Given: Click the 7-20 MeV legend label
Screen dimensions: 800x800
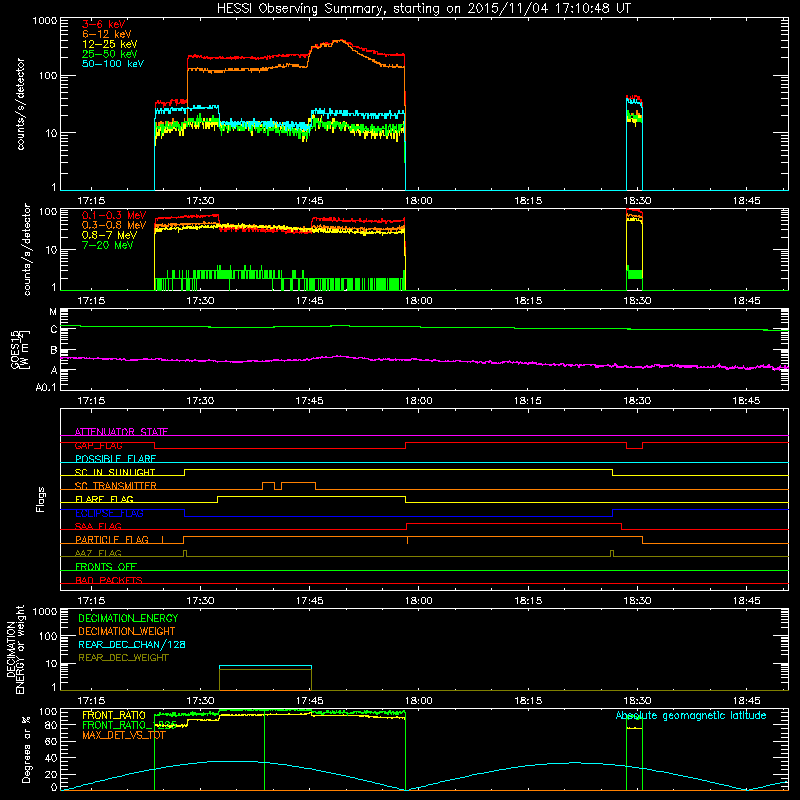Looking at the screenshot, I should point(107,245).
